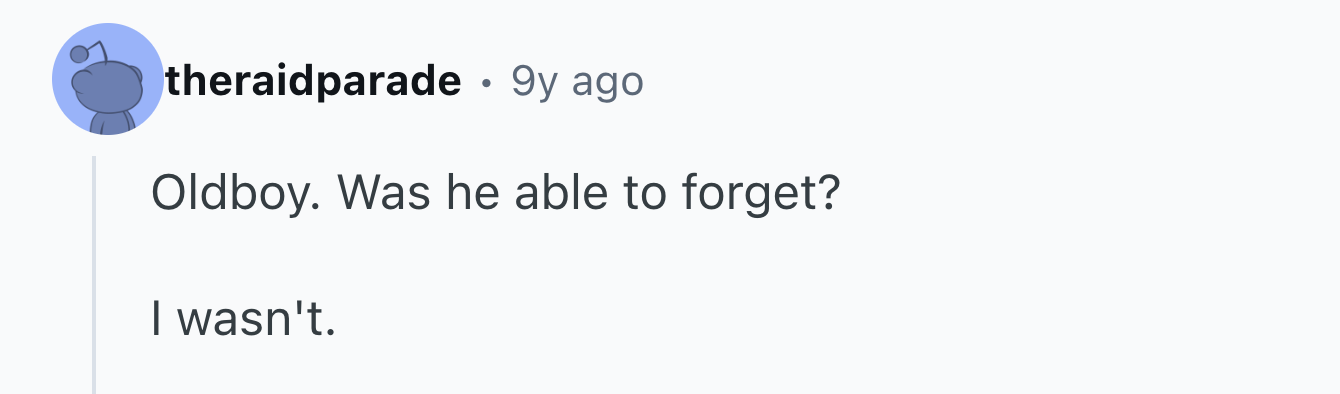Click the word 'forget?' in comment

click(x=760, y=193)
